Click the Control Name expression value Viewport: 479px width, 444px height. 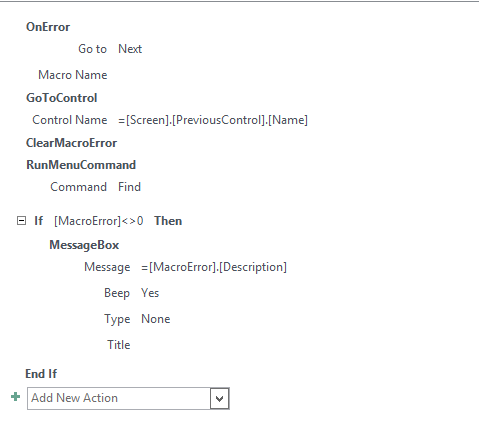coord(213,120)
